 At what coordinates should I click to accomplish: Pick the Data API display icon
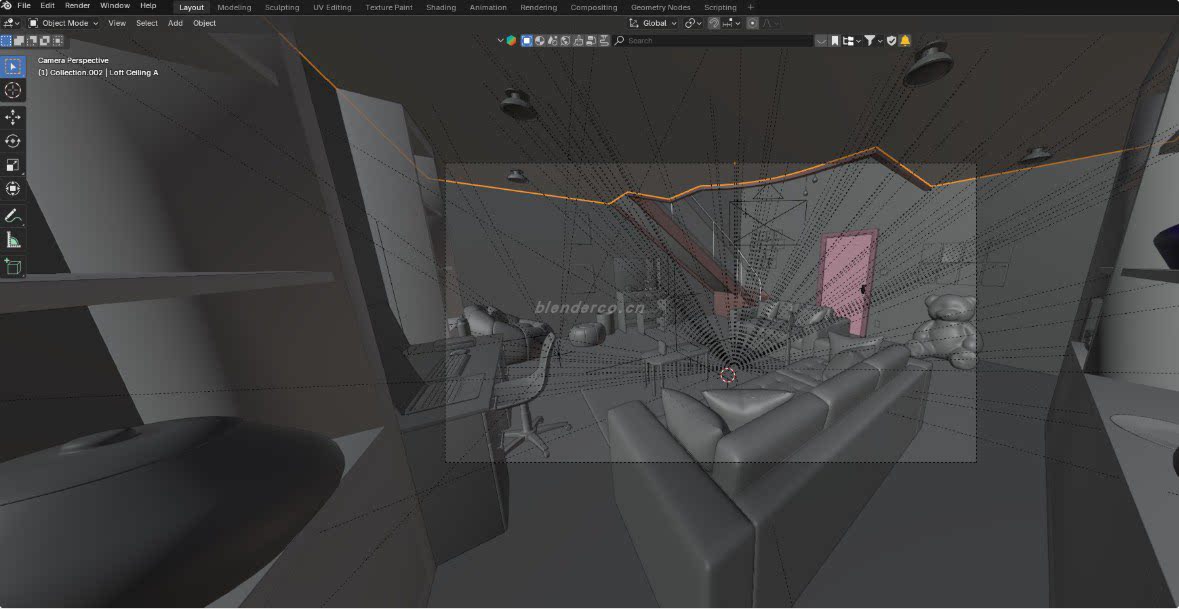[565, 41]
